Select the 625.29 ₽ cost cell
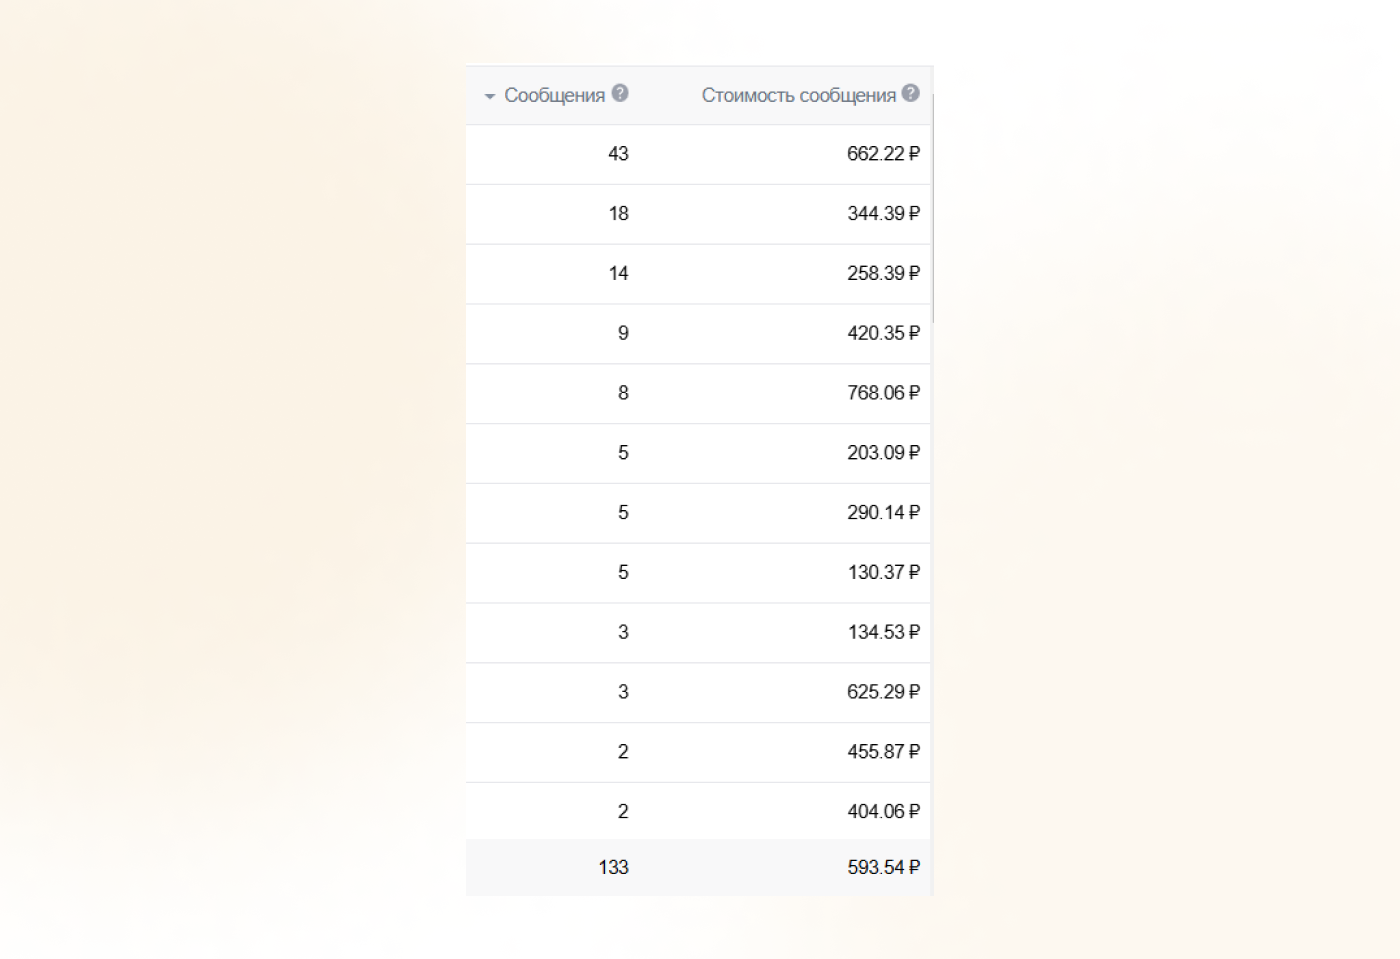This screenshot has width=1400, height=959. (883, 692)
